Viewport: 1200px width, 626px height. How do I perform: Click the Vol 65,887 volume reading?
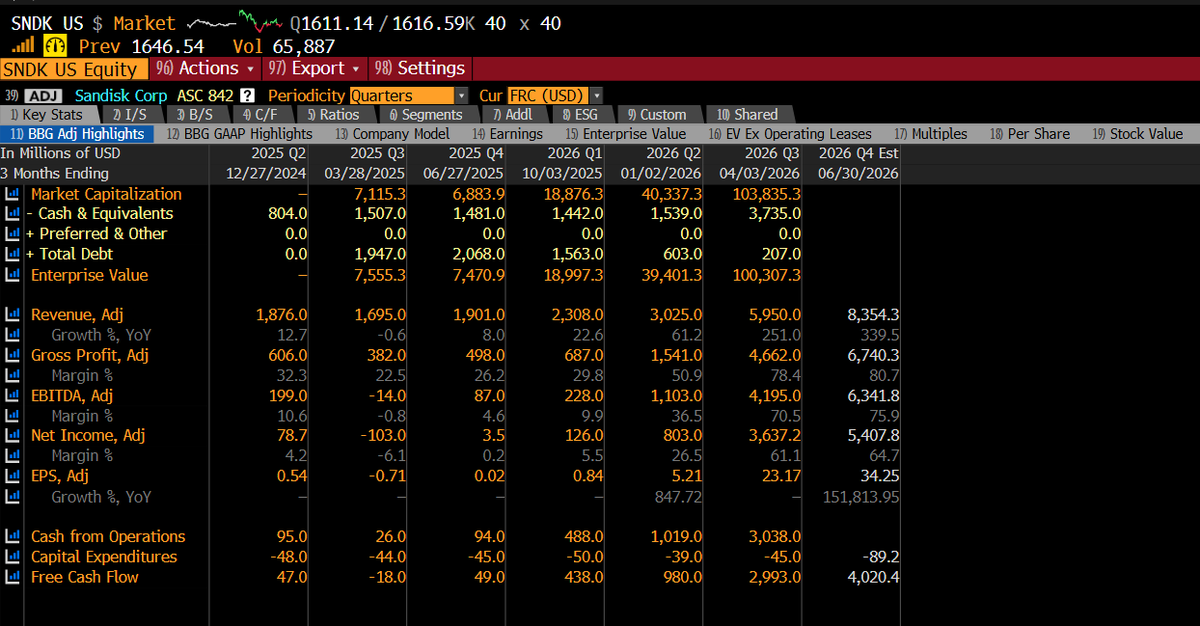(x=283, y=46)
